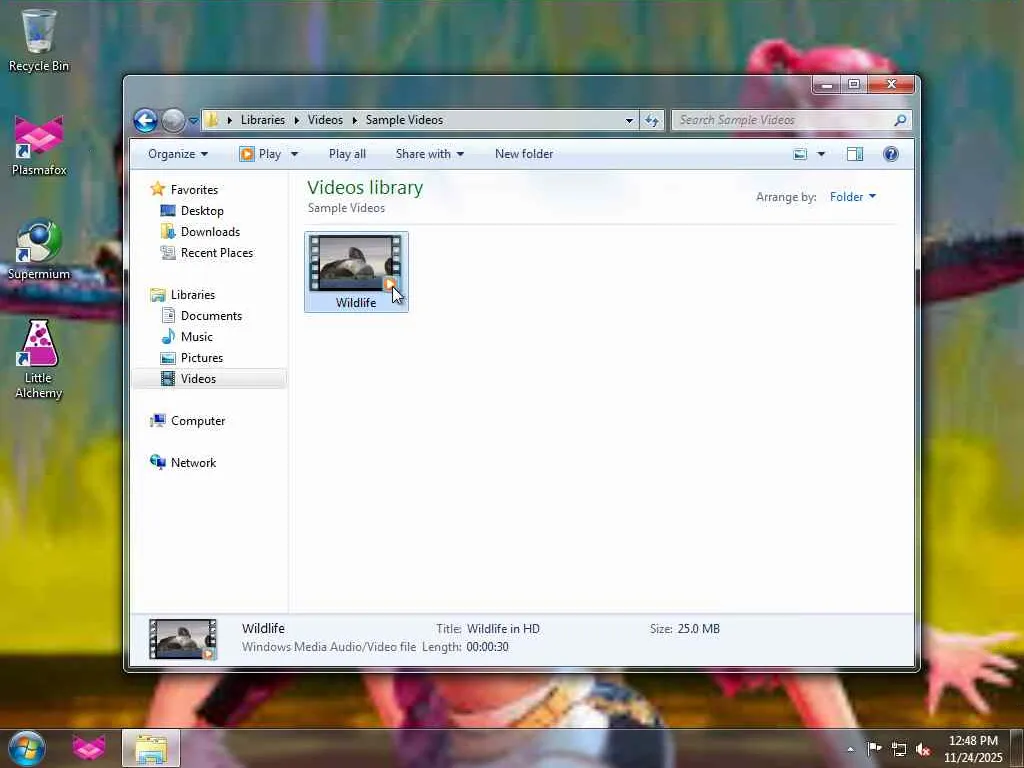Select the Supermium desktop shortcut
The height and width of the screenshot is (768, 1024).
pyautogui.click(x=39, y=249)
